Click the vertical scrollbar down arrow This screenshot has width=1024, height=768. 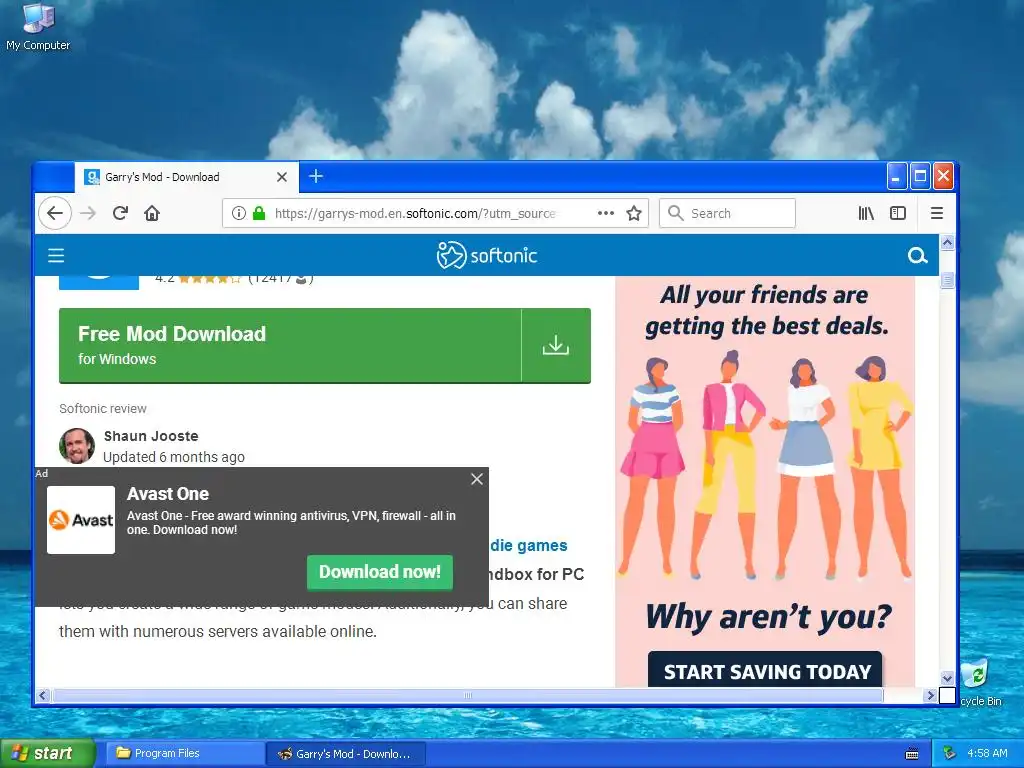948,679
